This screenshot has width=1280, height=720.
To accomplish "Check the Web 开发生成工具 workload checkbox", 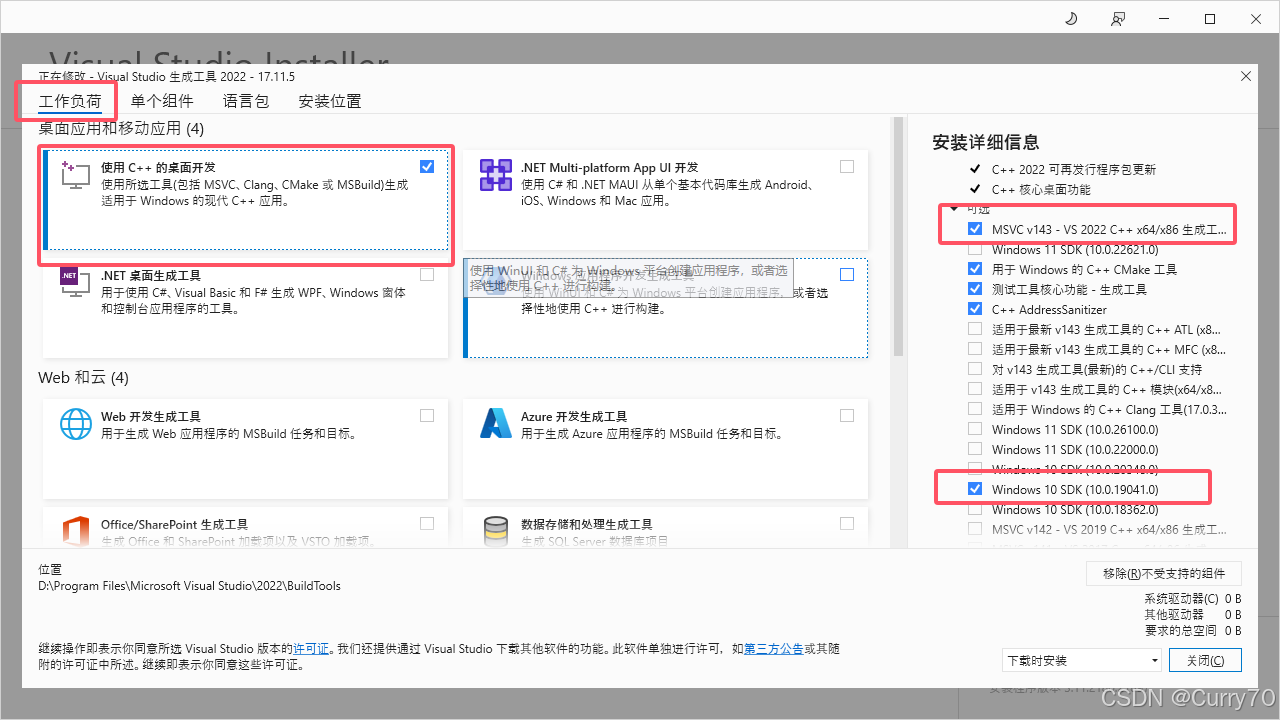I will pos(427,415).
